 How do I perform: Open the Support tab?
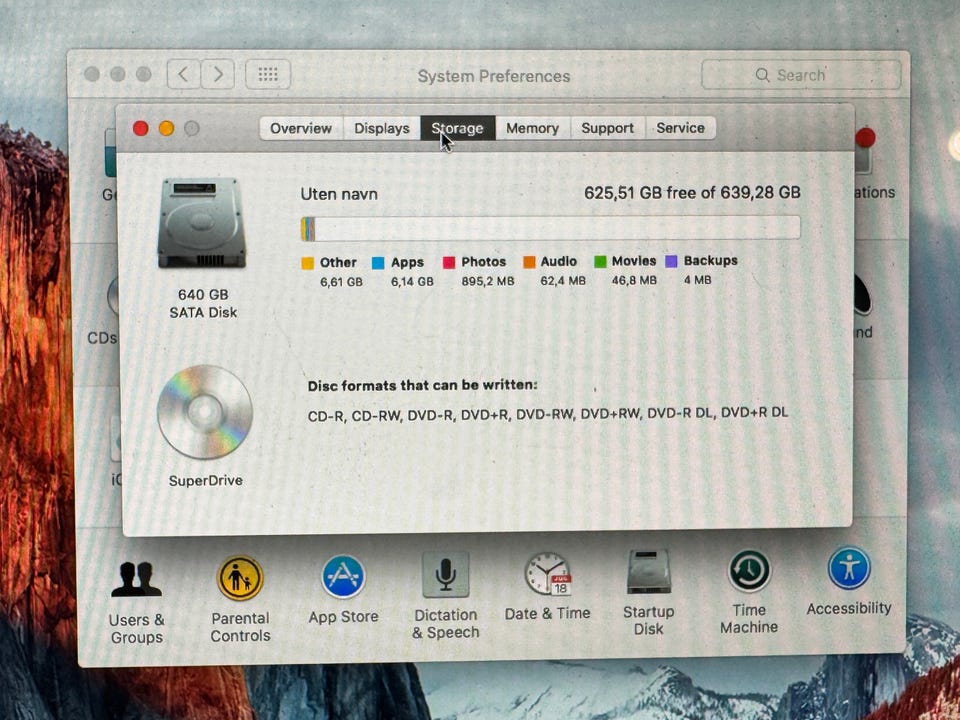tap(607, 128)
